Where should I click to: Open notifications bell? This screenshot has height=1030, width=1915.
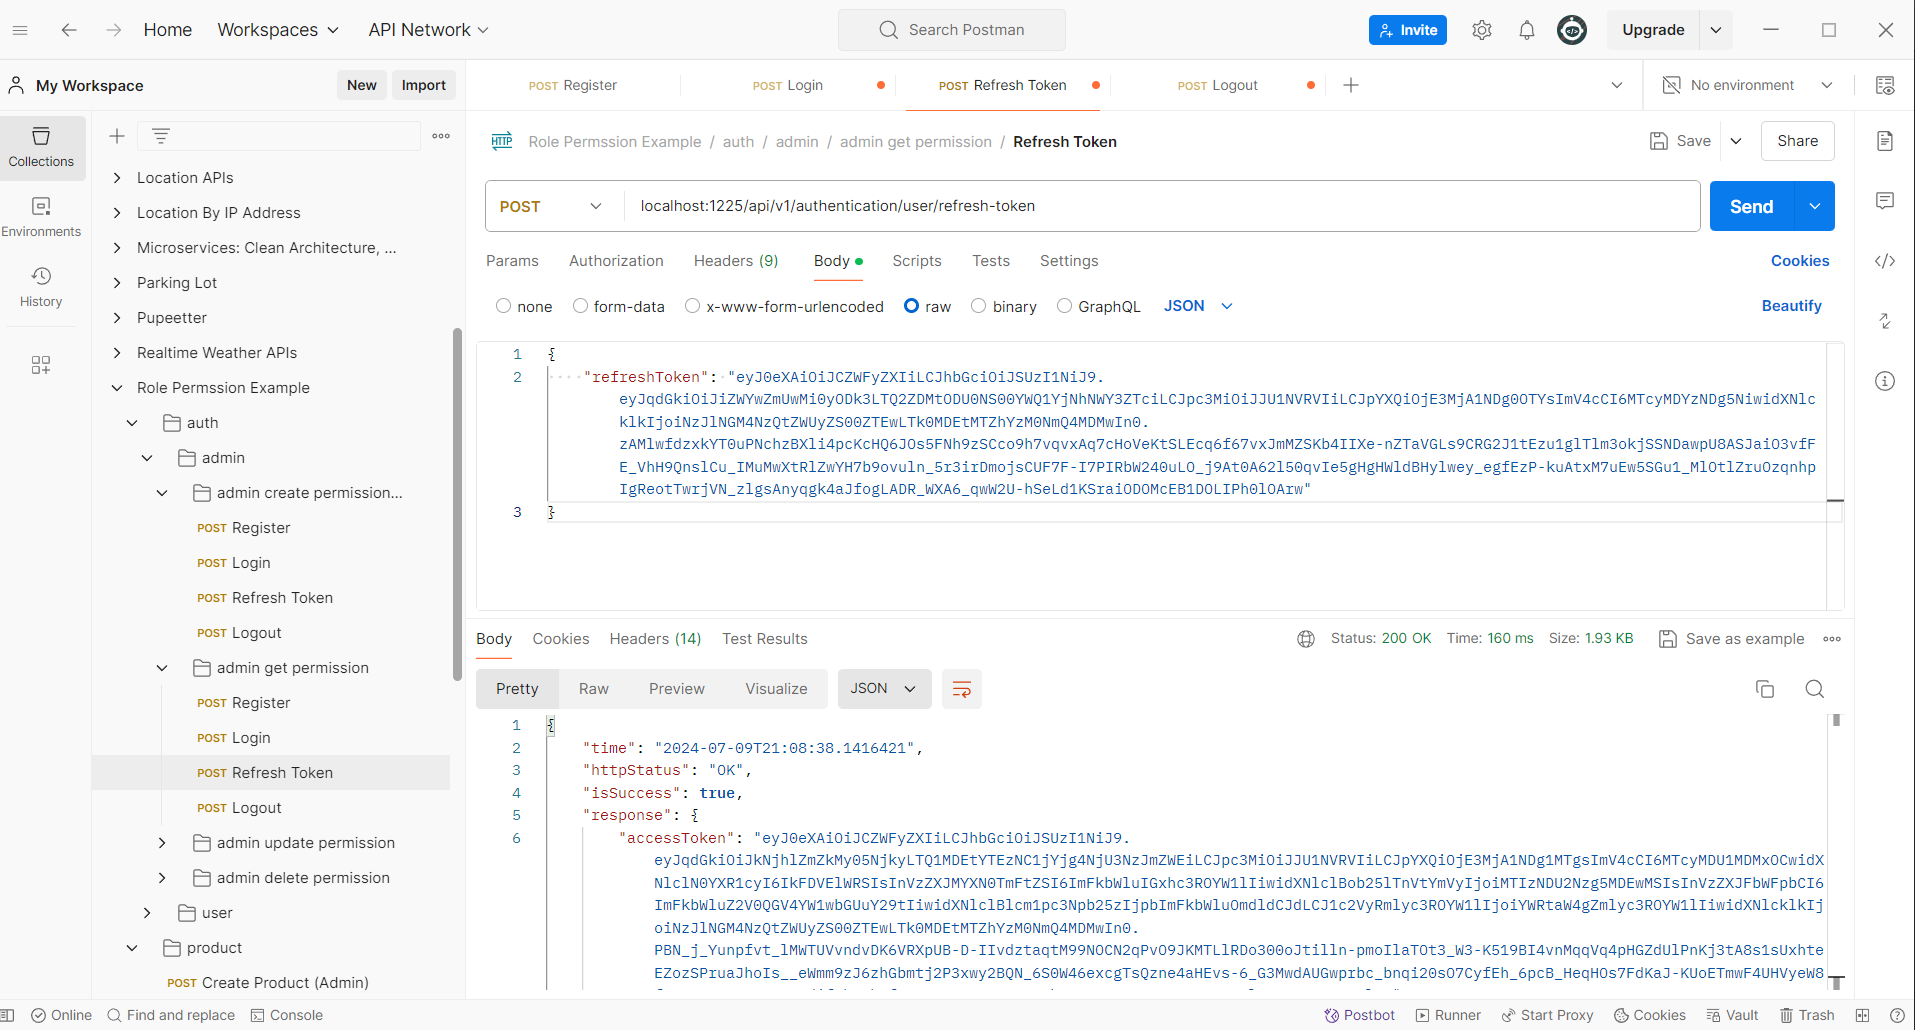(1527, 30)
